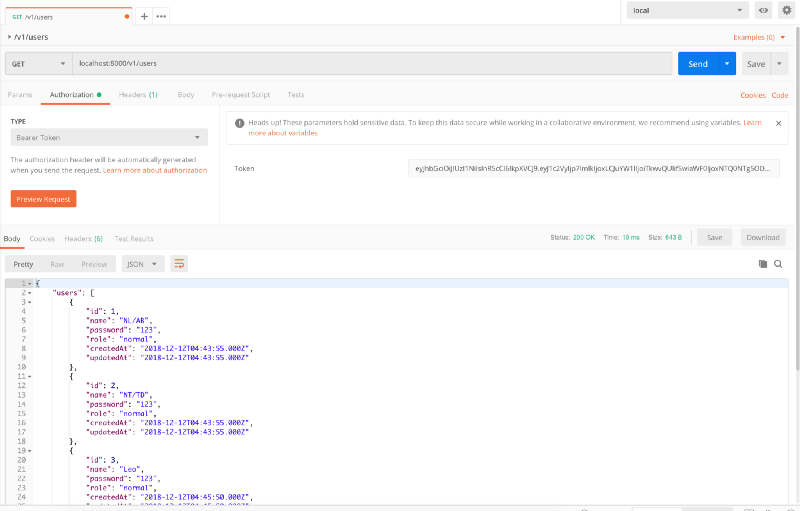
Task: Open the Code snippet link
Action: (780, 95)
